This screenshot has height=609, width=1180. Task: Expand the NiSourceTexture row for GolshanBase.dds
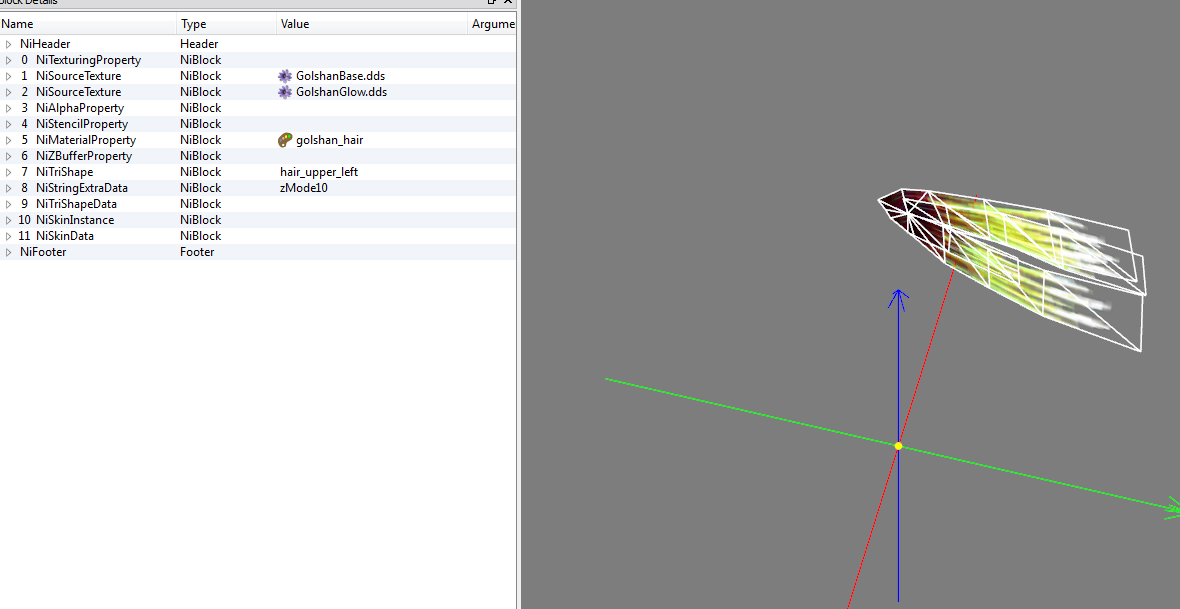click(x=8, y=76)
